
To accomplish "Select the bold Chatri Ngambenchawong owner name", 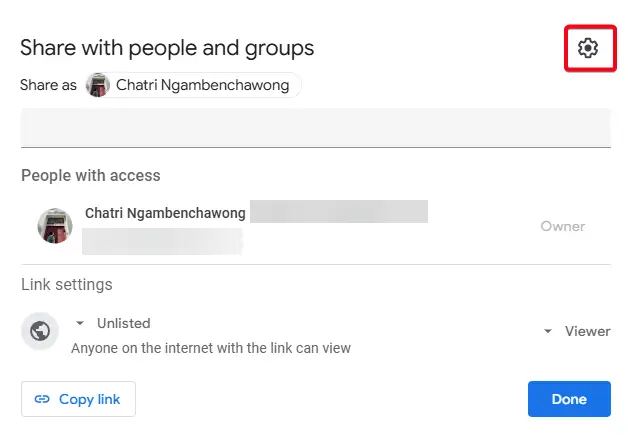I will tap(165, 213).
